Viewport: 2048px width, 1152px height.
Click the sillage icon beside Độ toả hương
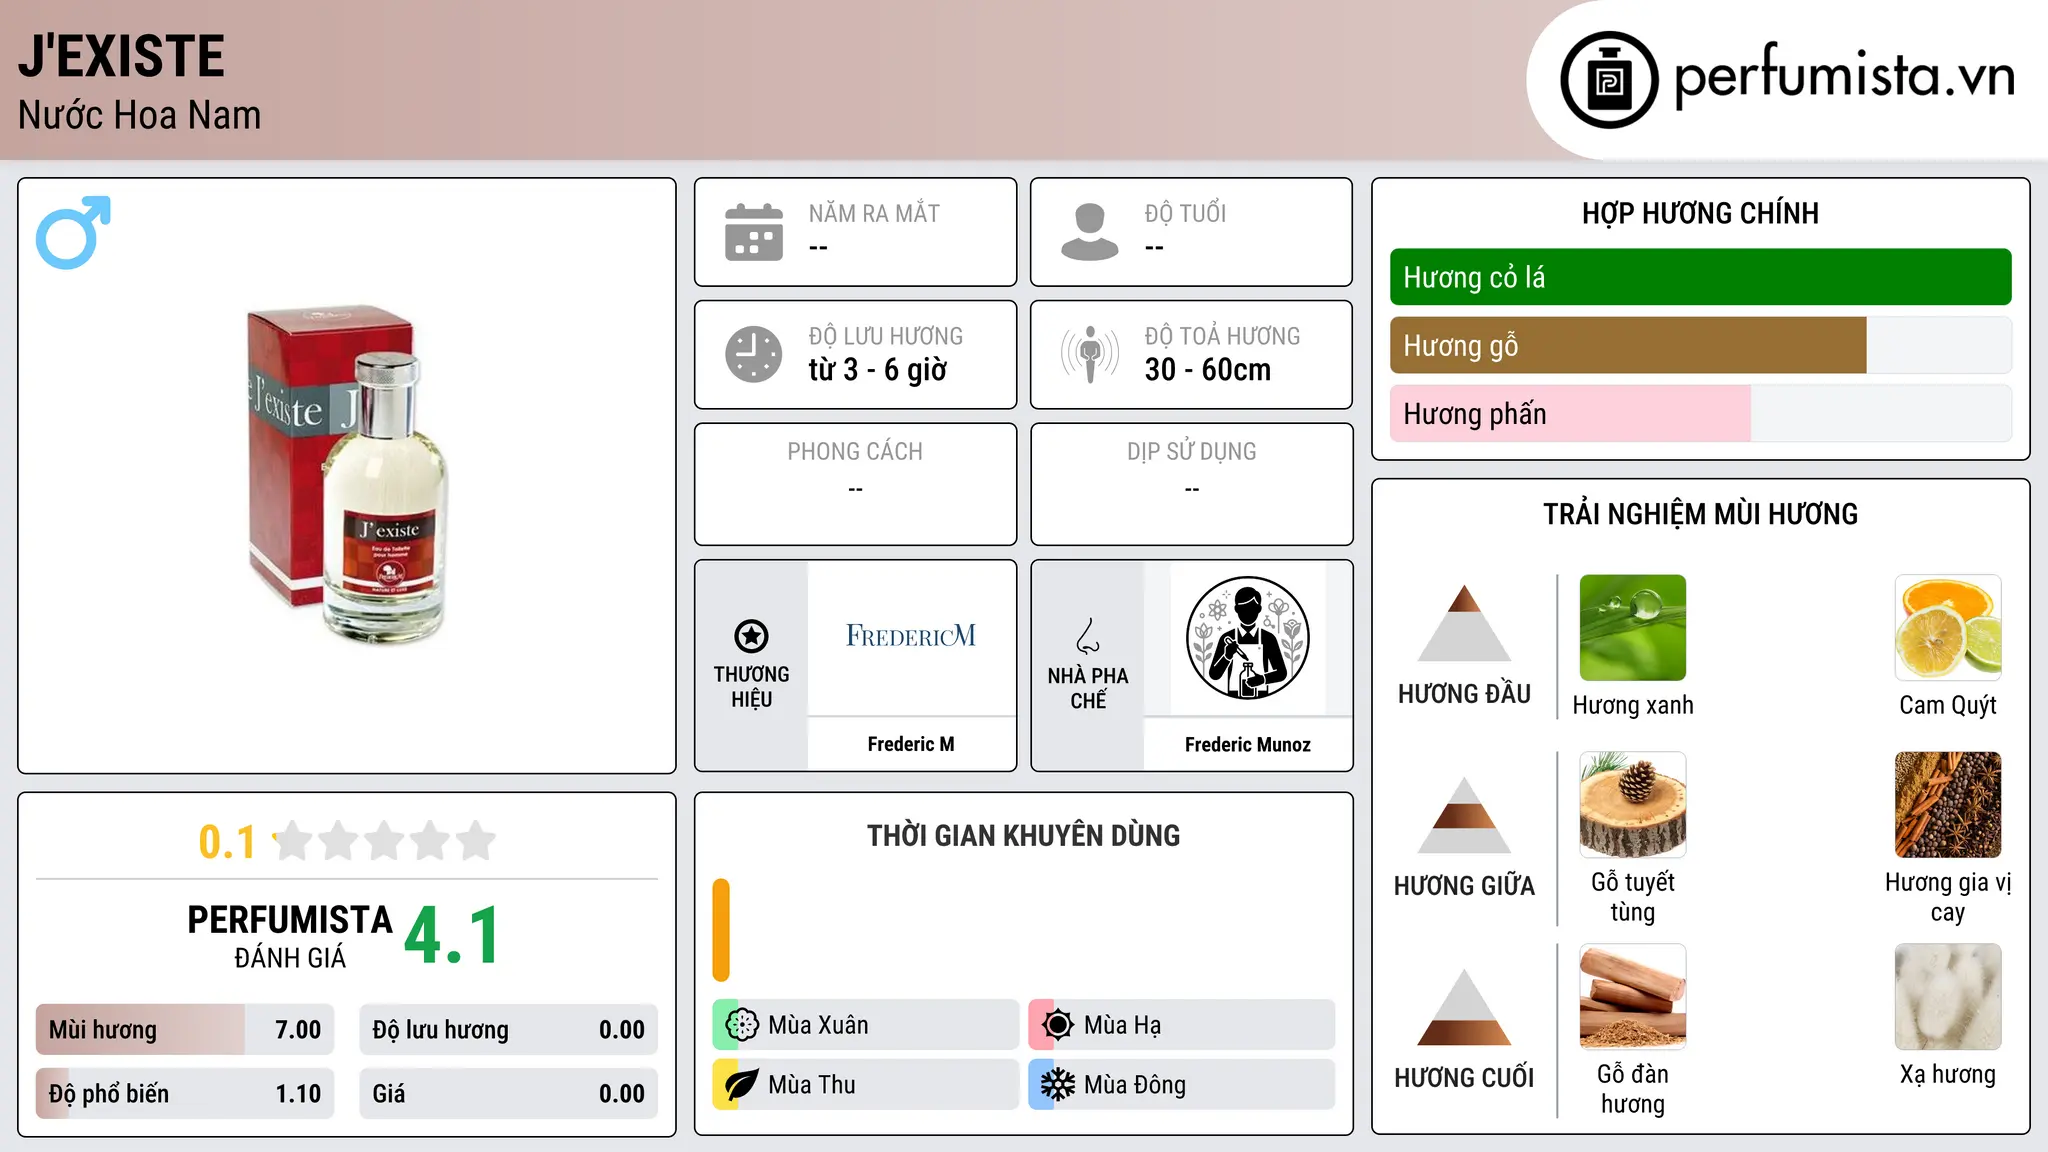point(1090,354)
